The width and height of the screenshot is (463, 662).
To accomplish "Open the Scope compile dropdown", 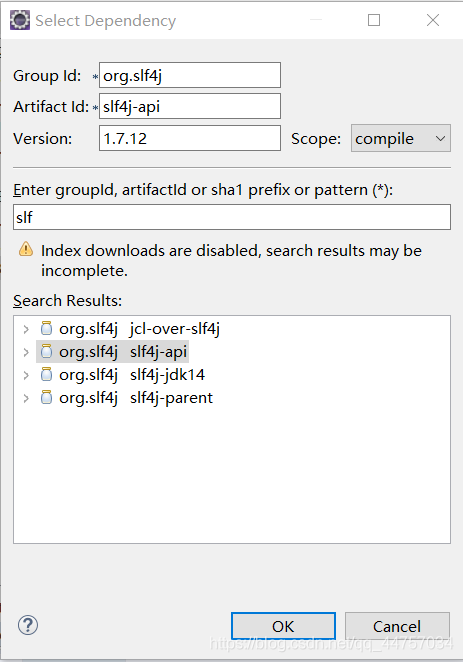I will [401, 138].
